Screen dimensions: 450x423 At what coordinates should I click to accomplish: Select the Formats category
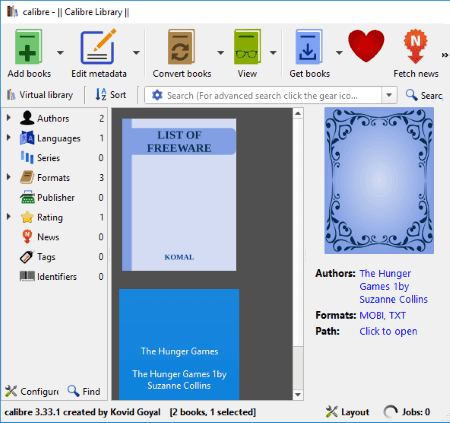(x=55, y=178)
